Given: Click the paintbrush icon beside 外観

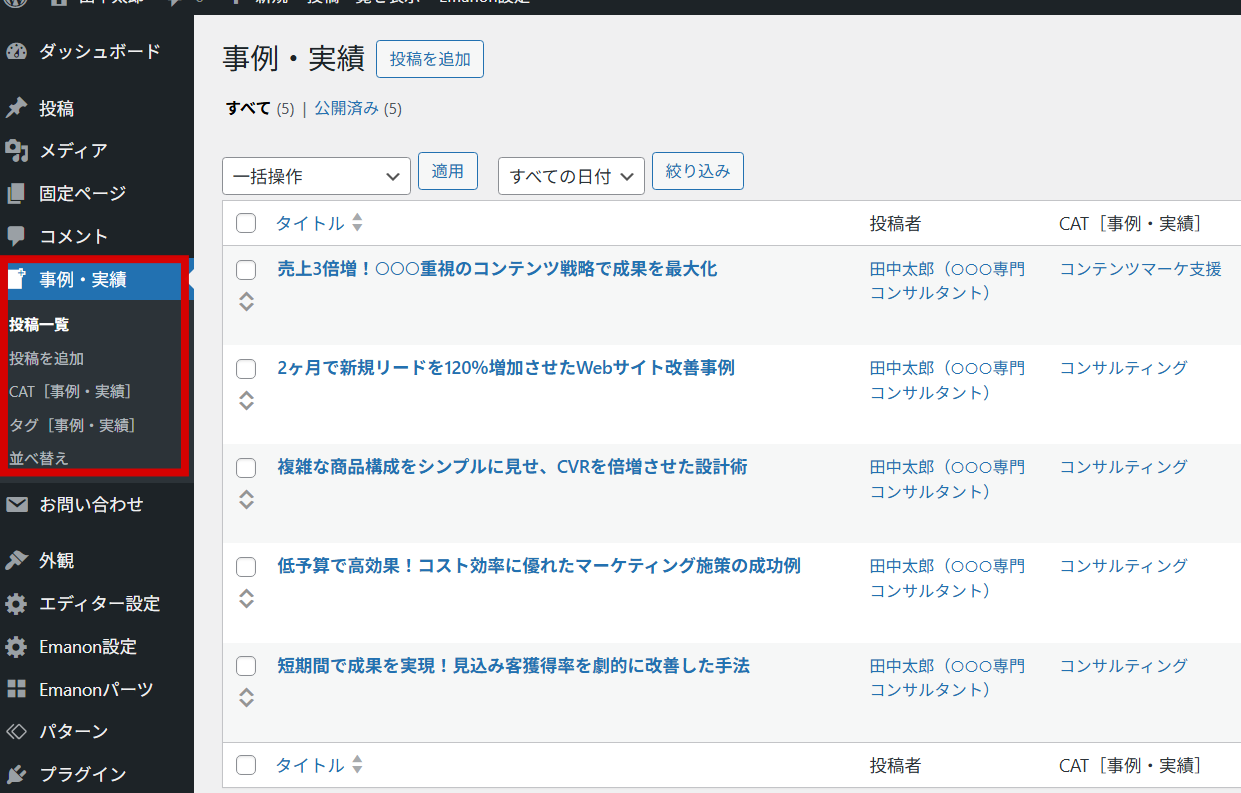Looking at the screenshot, I should point(16,560).
